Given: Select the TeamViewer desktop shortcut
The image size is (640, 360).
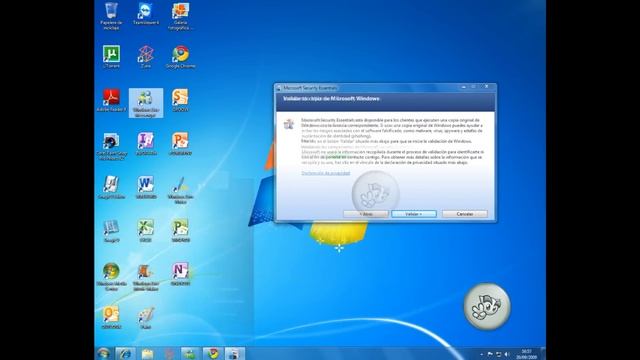Looking at the screenshot, I should click(x=145, y=14).
